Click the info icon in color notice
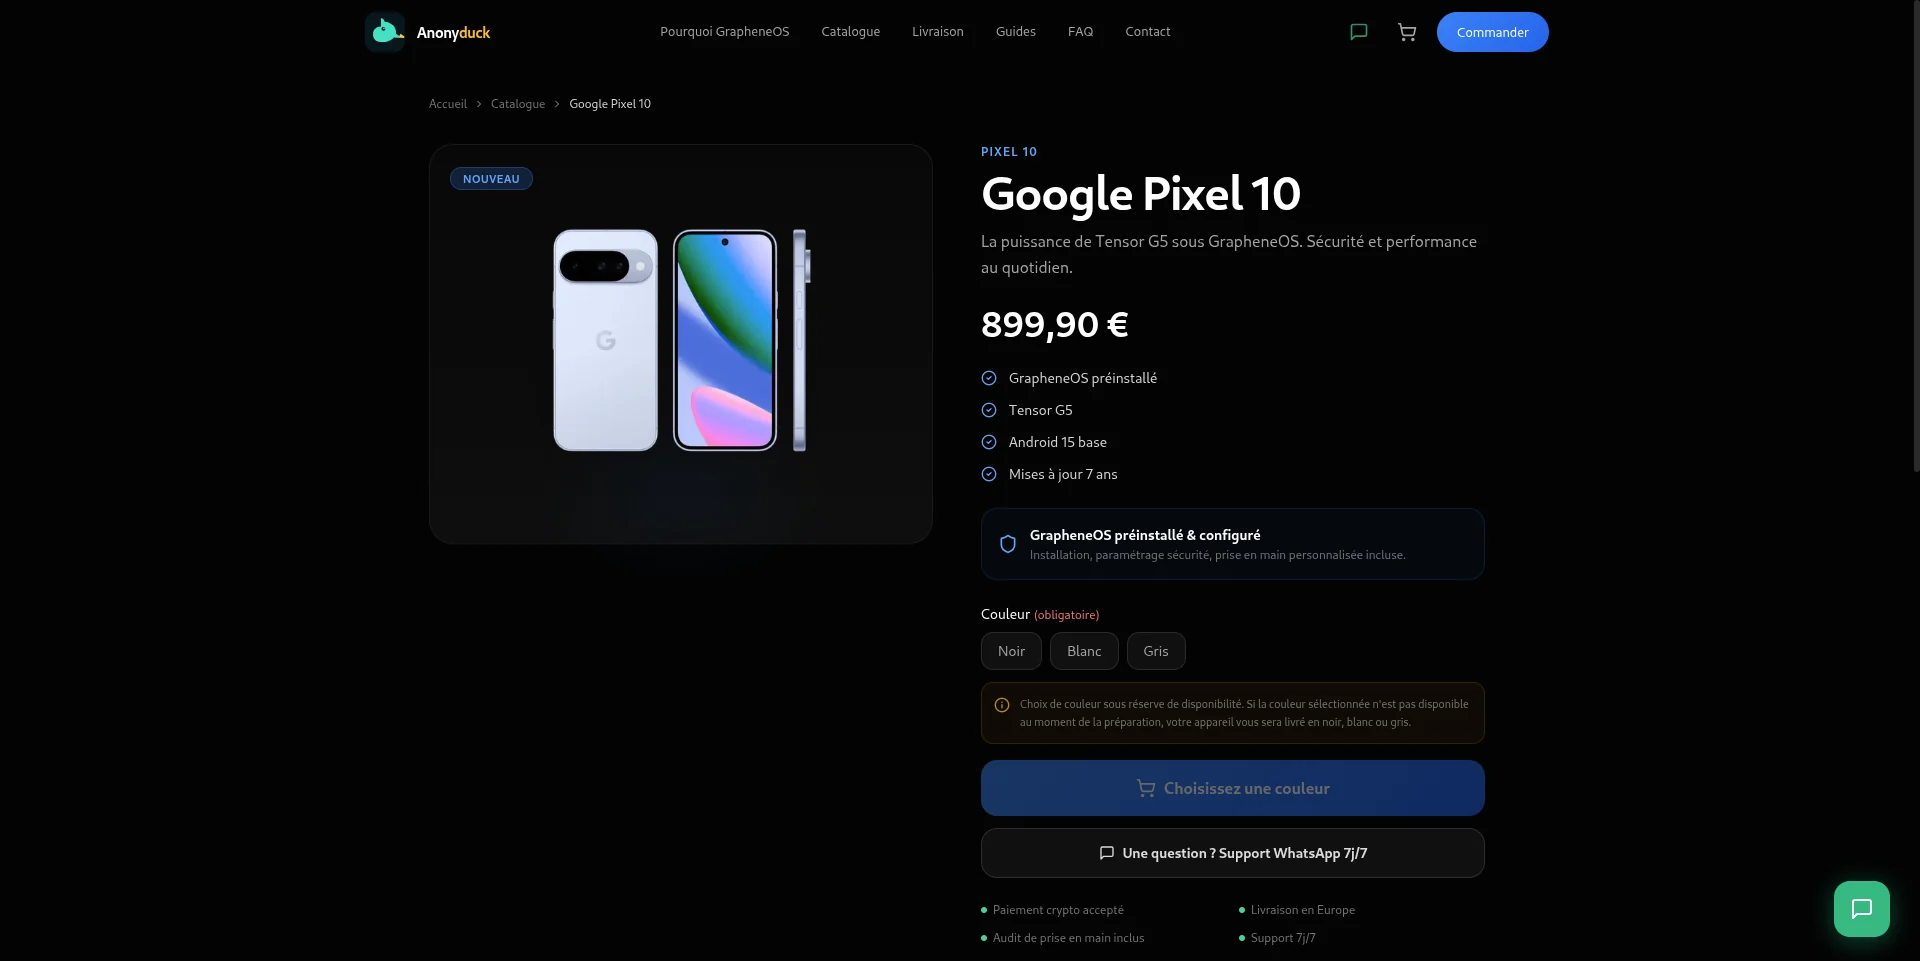 click(x=1002, y=705)
